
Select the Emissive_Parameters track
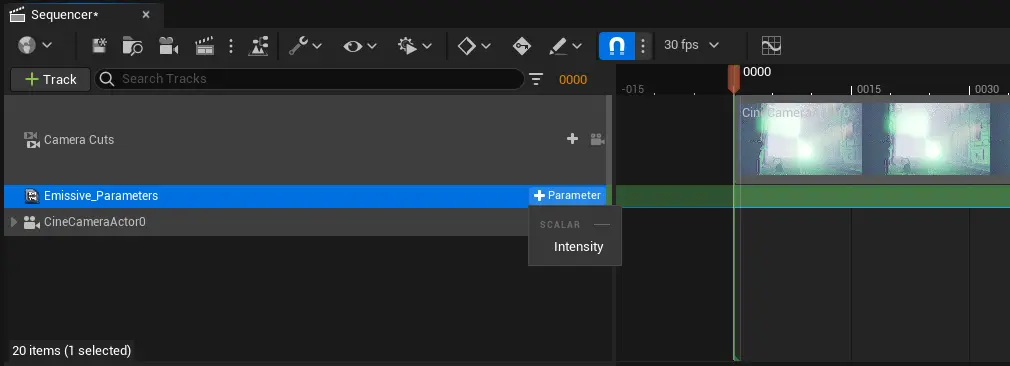[x=305, y=196]
